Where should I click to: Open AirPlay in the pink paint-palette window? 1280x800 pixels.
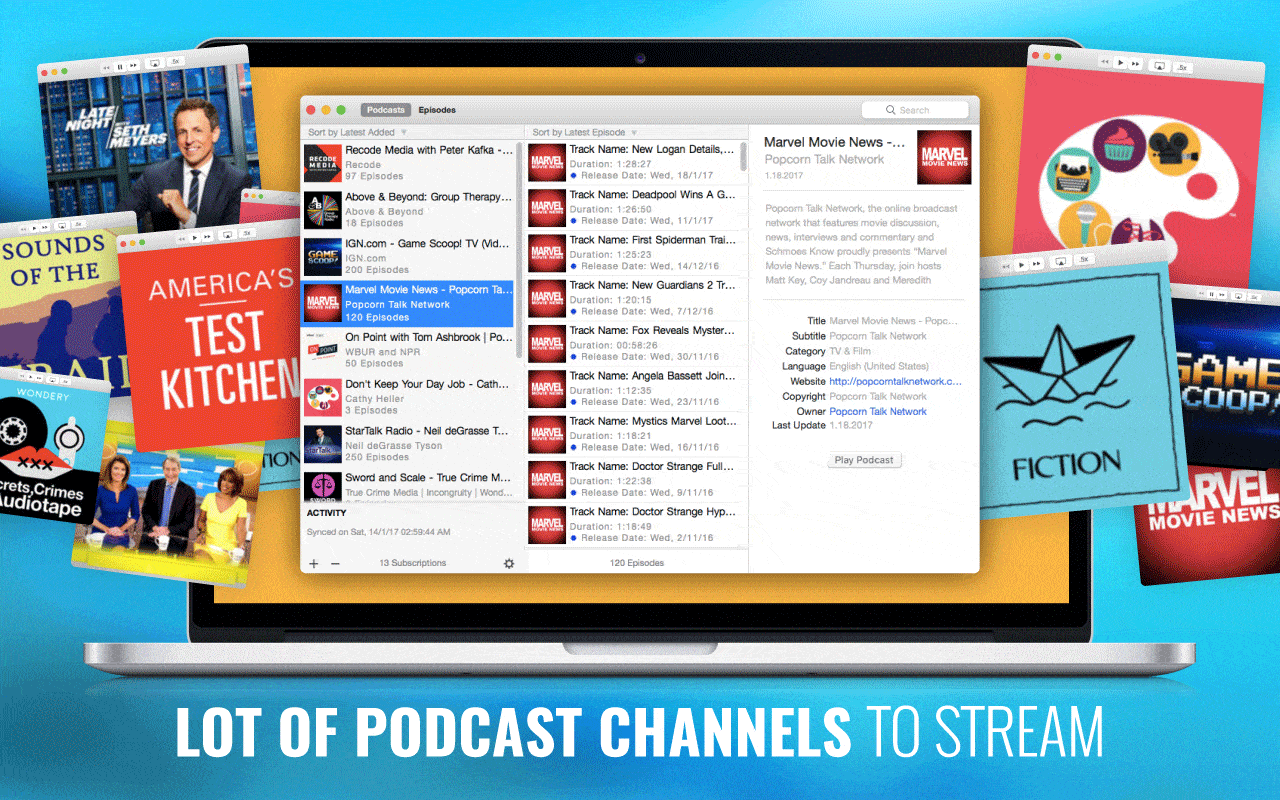click(x=1159, y=66)
